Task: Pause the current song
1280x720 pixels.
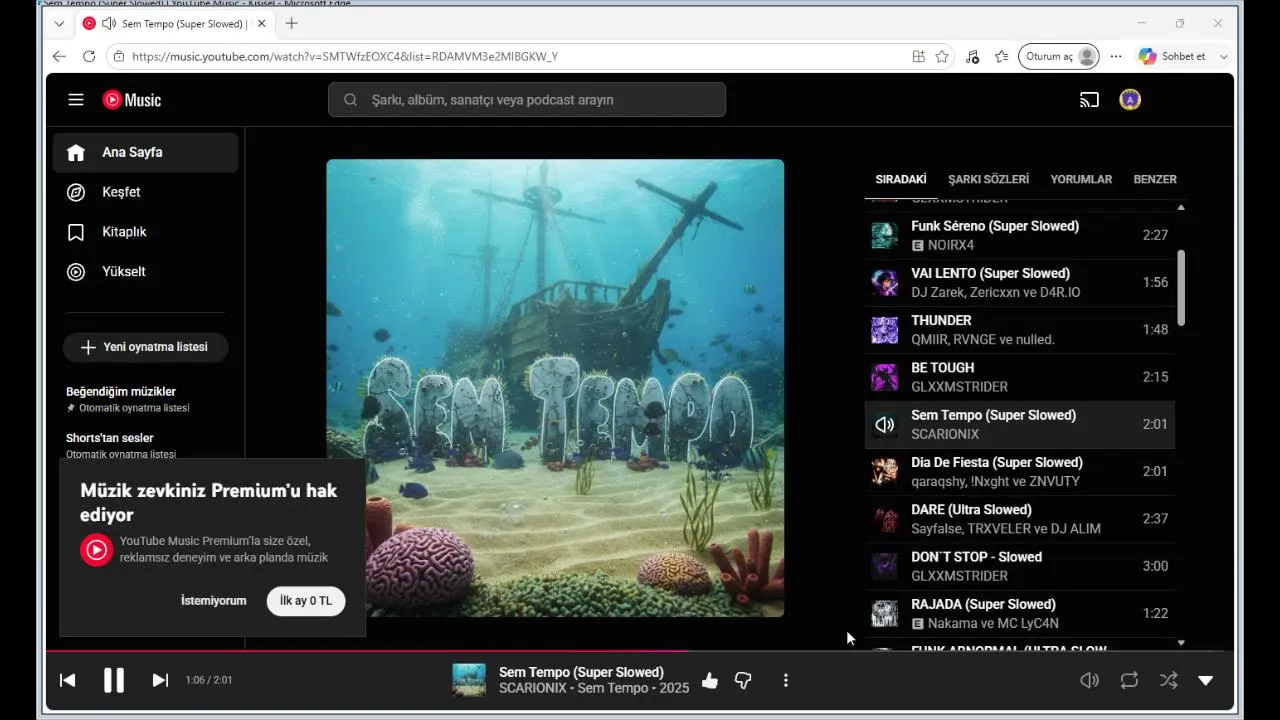Action: (x=114, y=680)
